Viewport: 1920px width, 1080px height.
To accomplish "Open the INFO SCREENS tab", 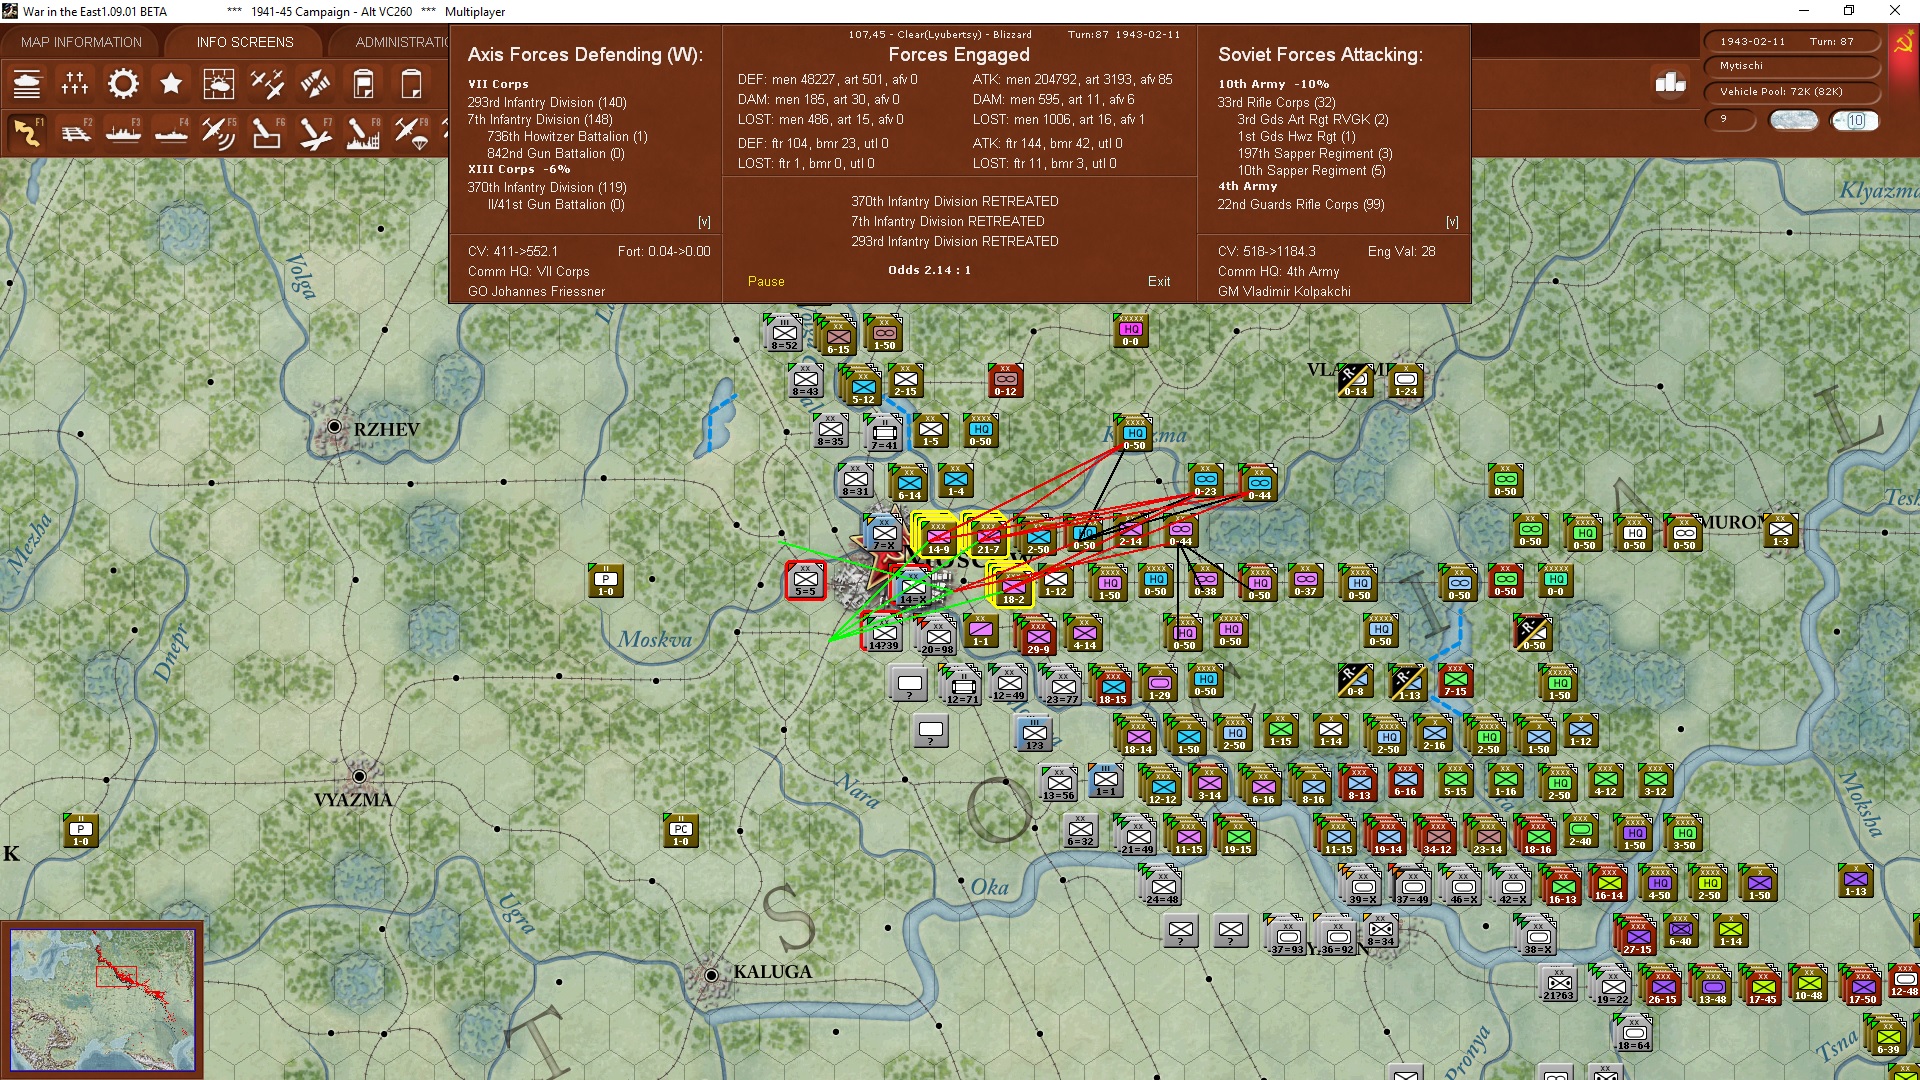I will (245, 42).
